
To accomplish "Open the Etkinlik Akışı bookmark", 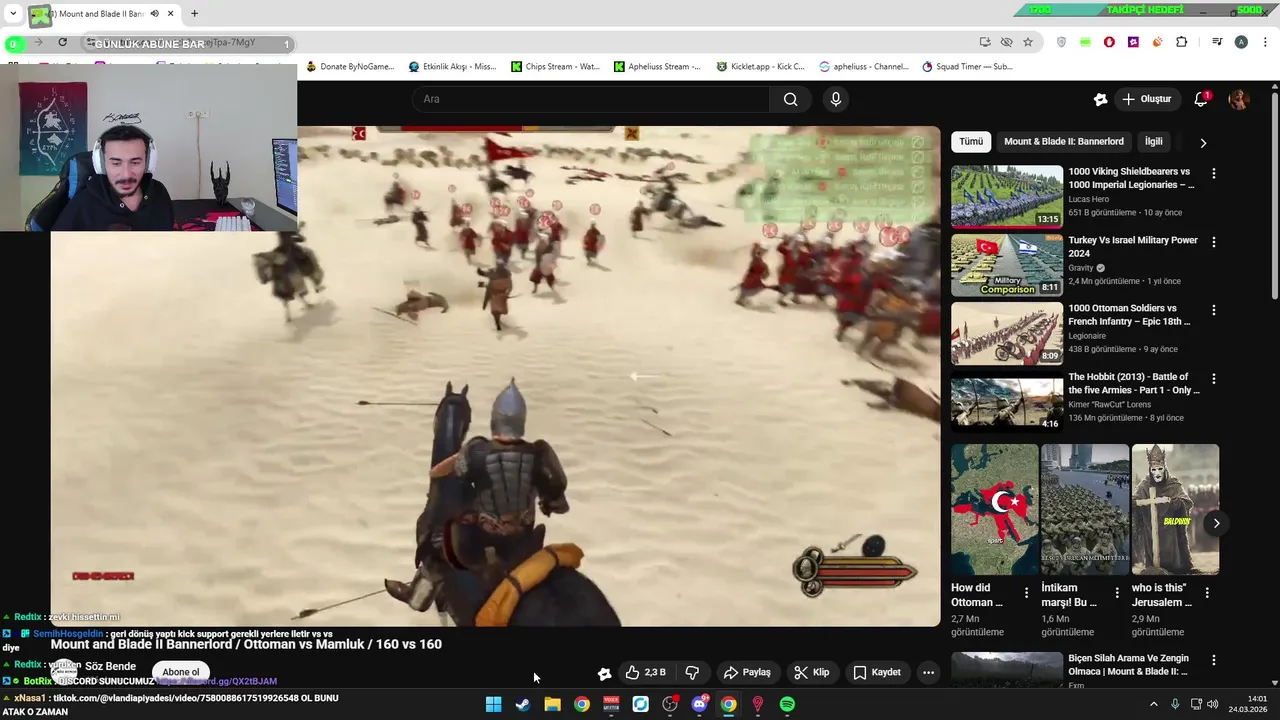I will pos(452,67).
